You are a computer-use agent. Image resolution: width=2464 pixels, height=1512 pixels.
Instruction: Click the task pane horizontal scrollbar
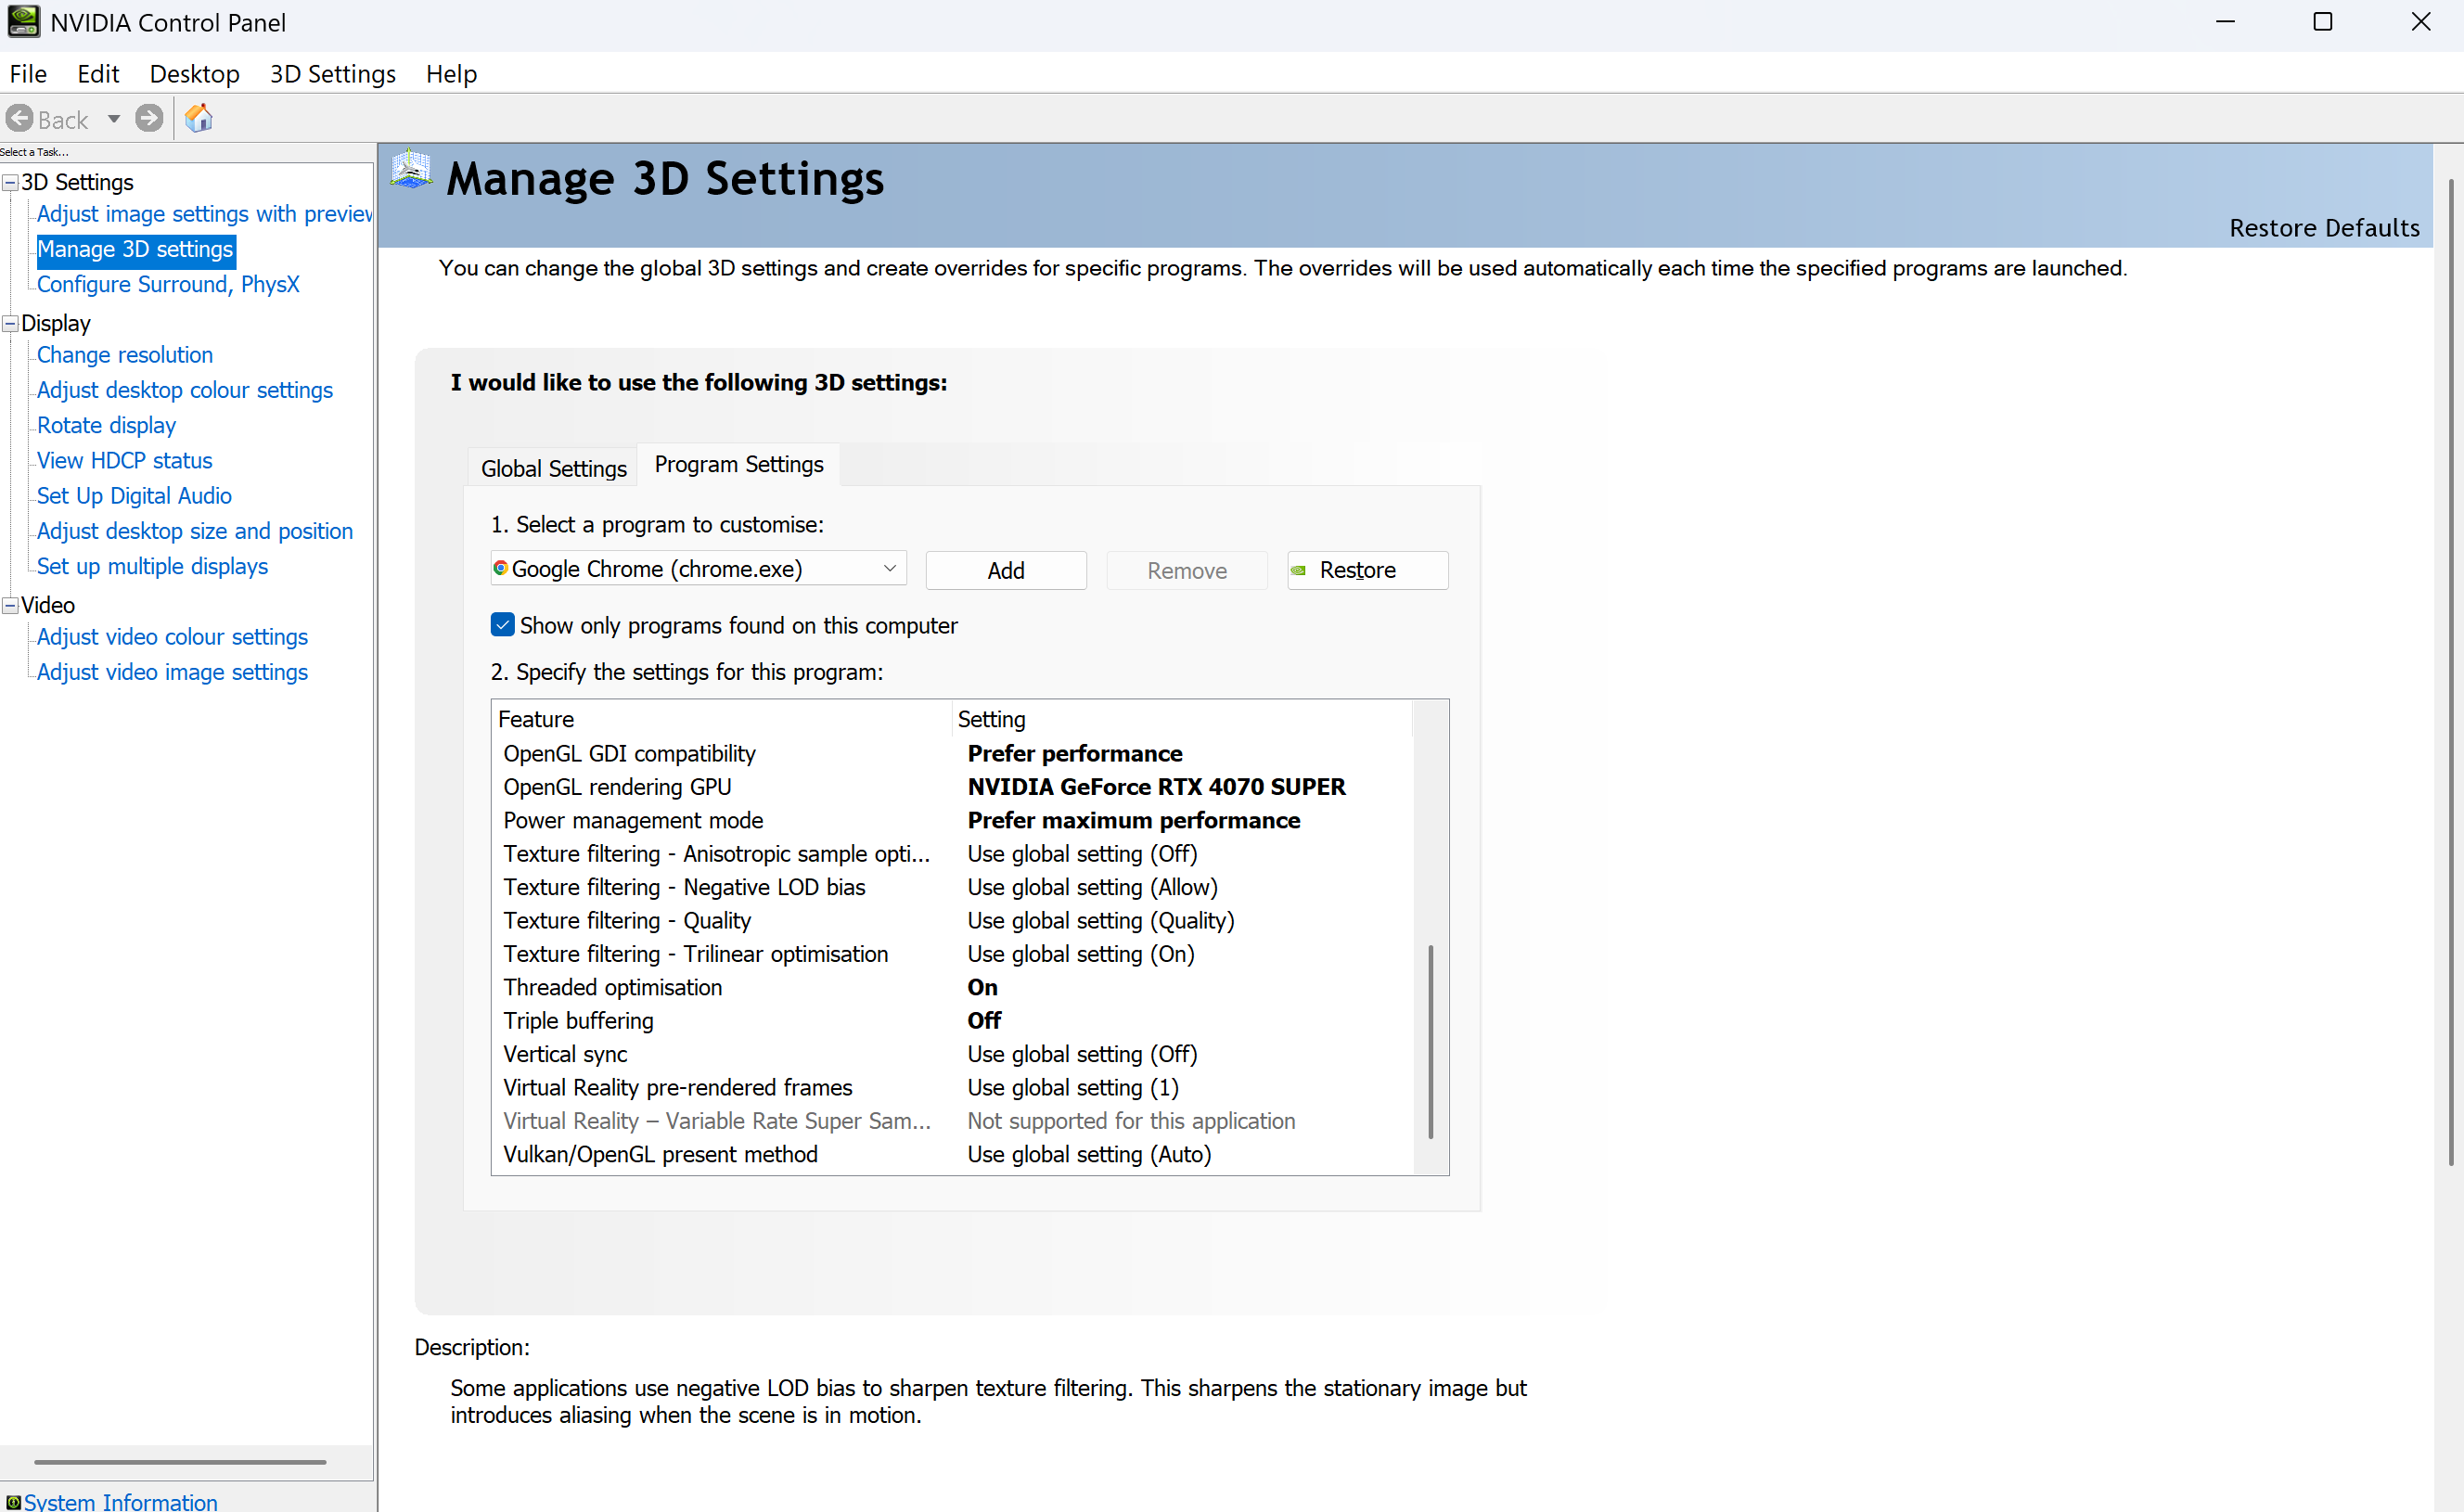(x=180, y=1462)
